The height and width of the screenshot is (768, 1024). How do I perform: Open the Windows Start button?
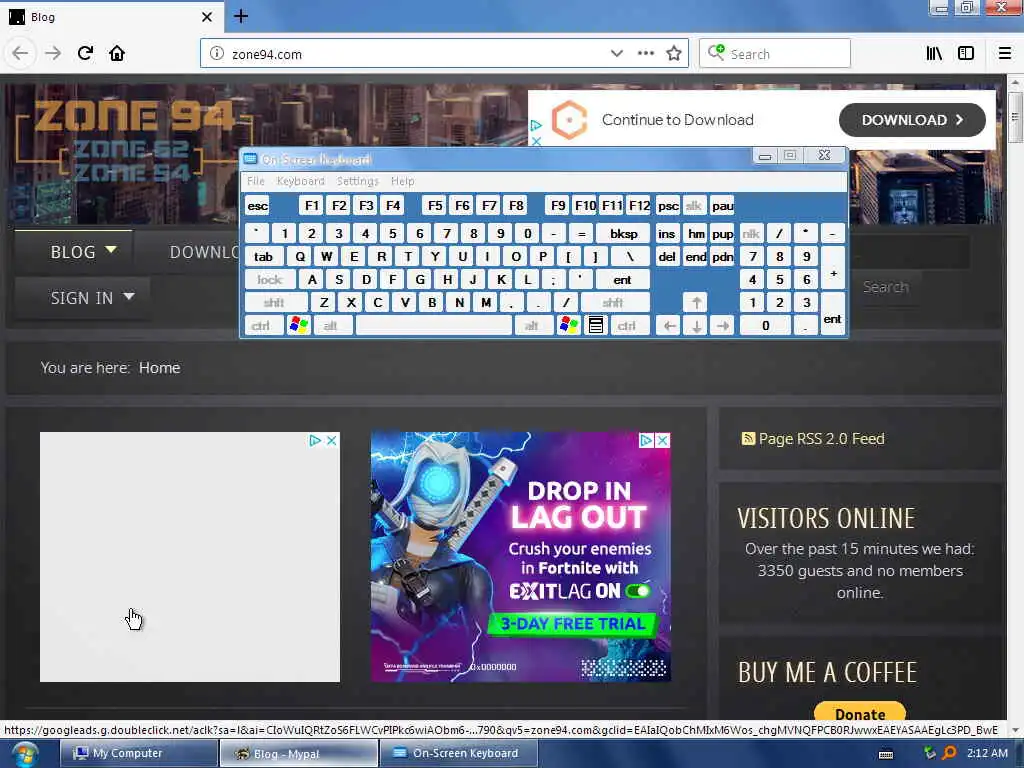(25, 754)
